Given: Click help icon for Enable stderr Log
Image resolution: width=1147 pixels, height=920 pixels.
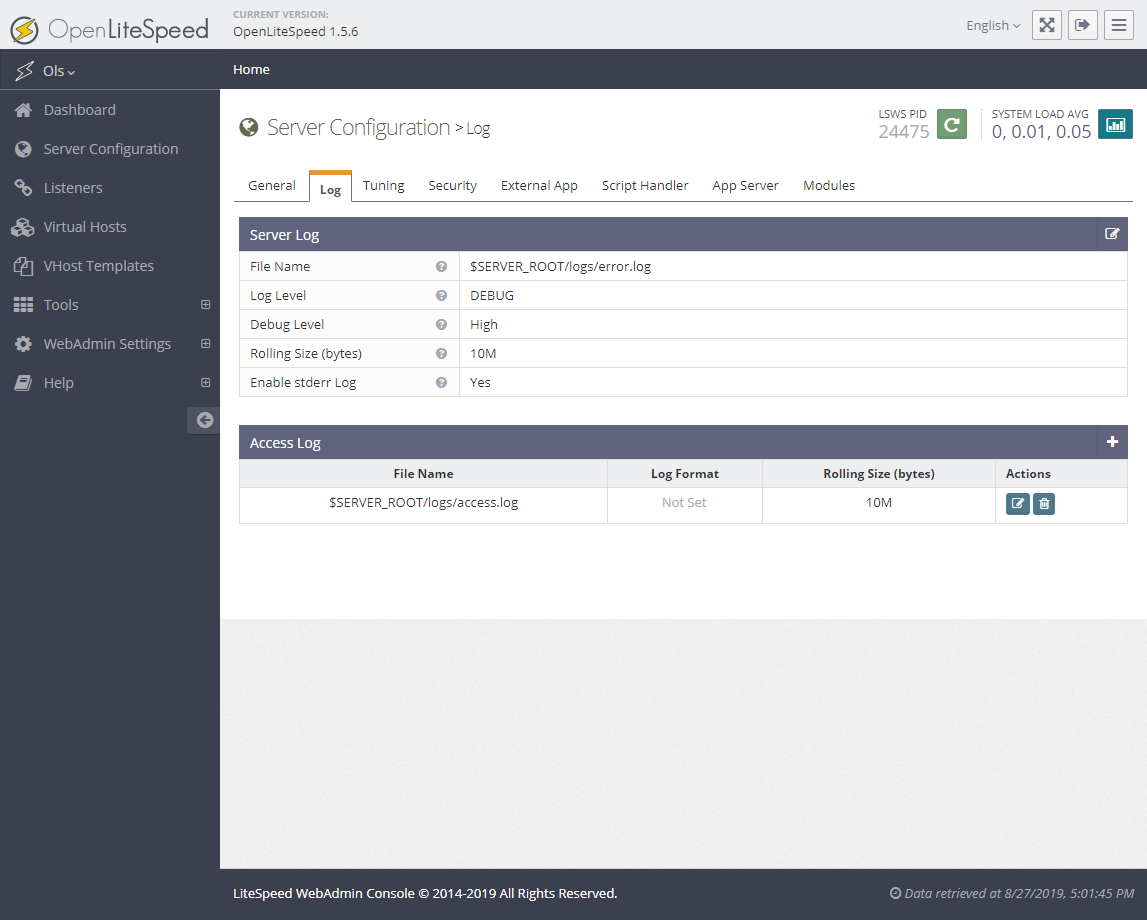Looking at the screenshot, I should [x=441, y=382].
